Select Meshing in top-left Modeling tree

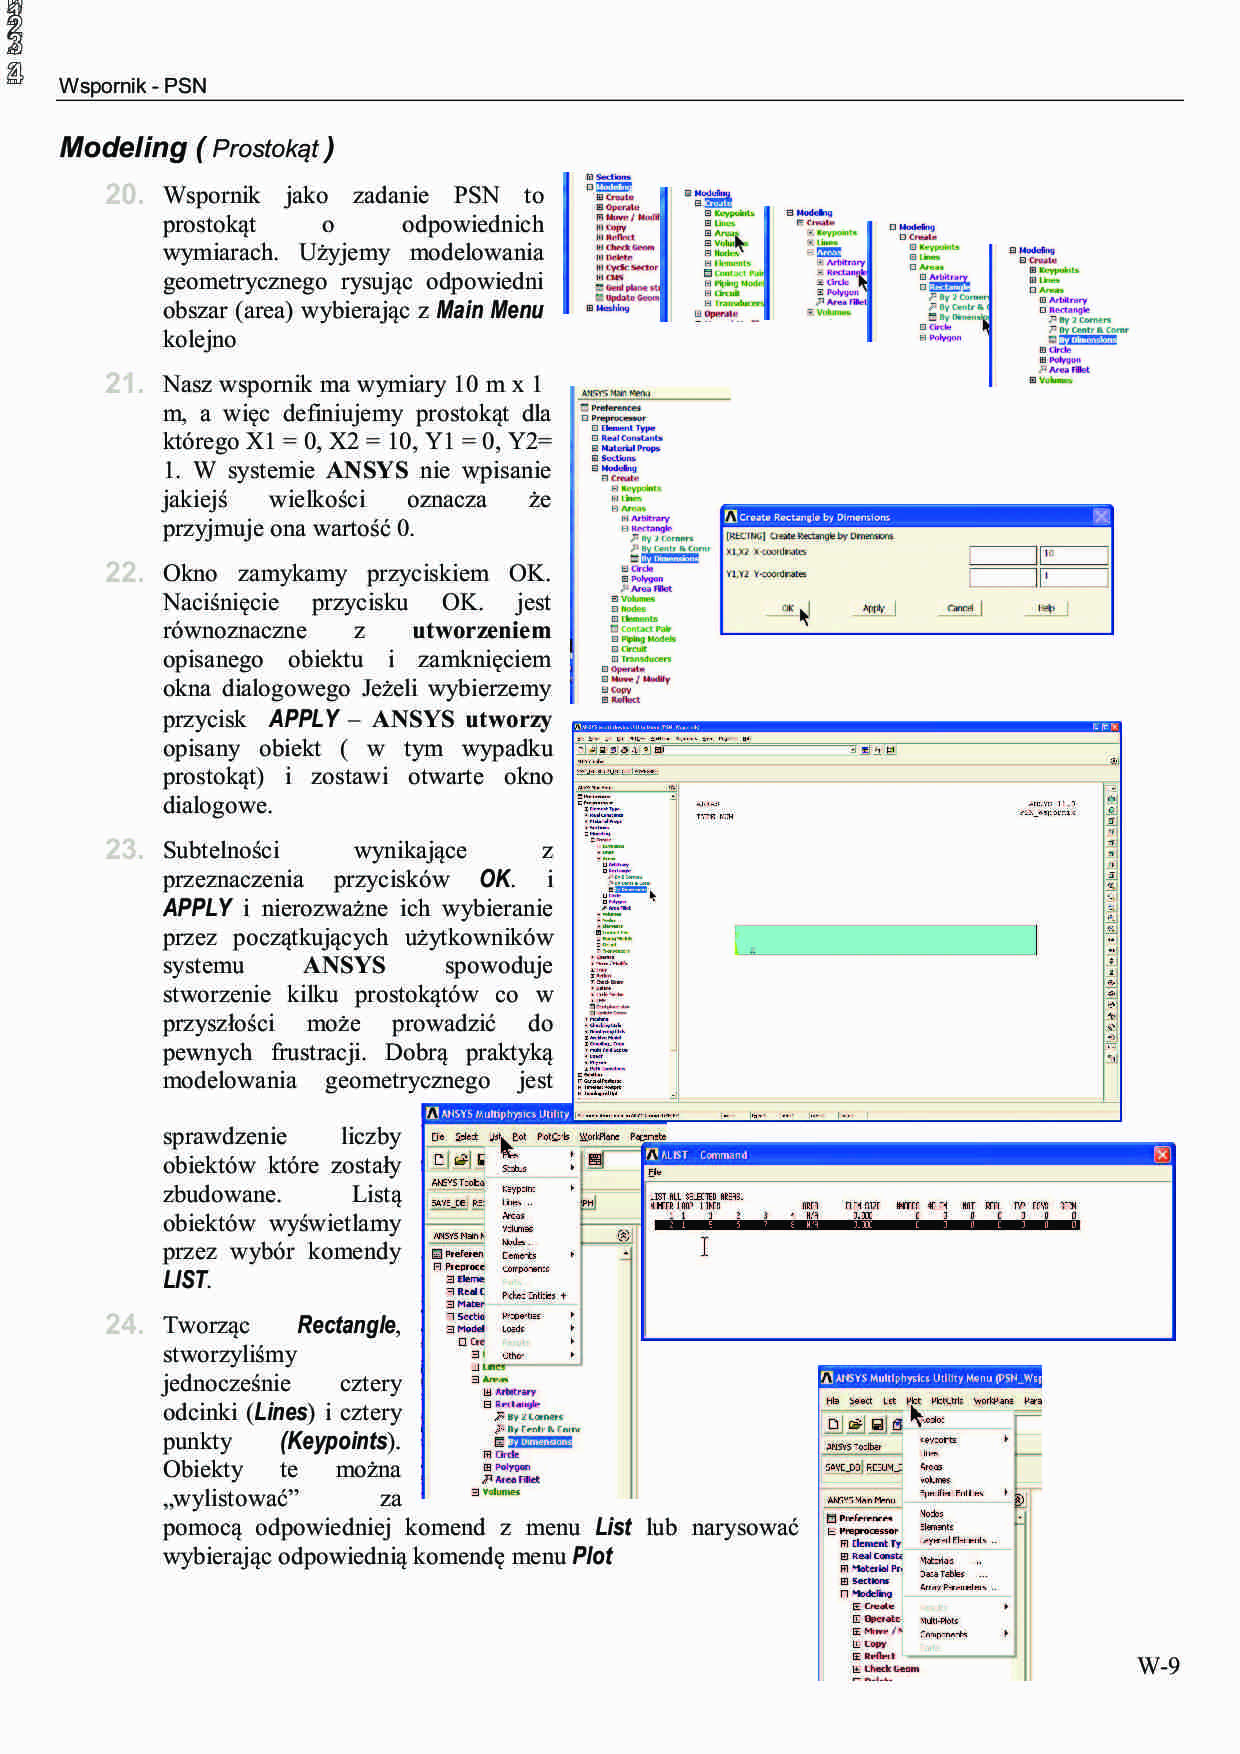613,308
